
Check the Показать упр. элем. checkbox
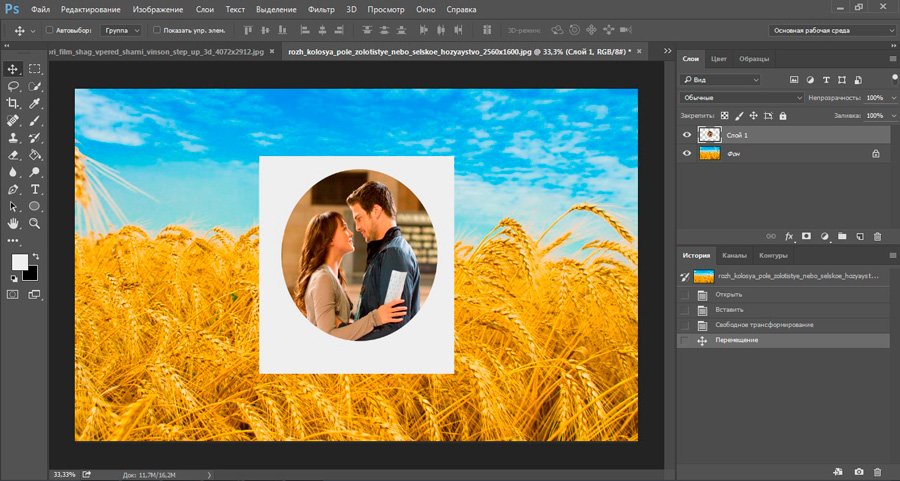(157, 30)
